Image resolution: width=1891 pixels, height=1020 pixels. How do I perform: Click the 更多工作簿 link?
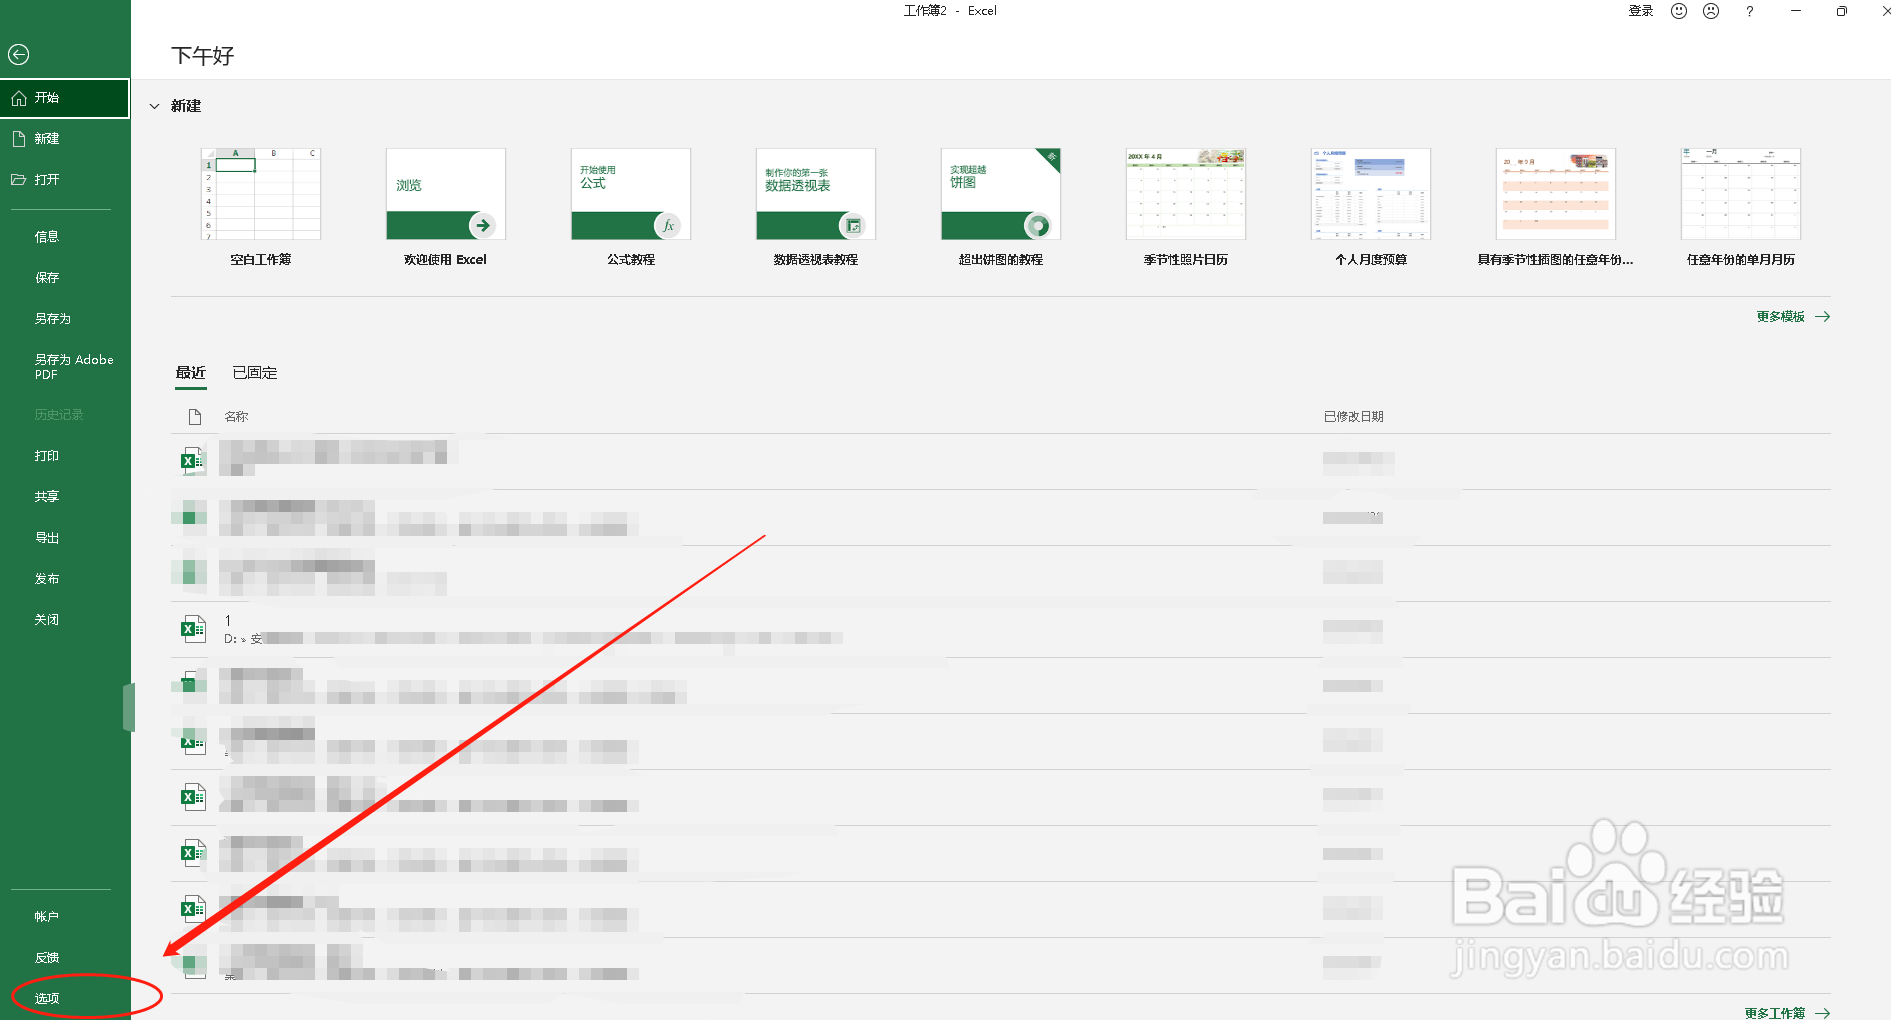click(1775, 1013)
